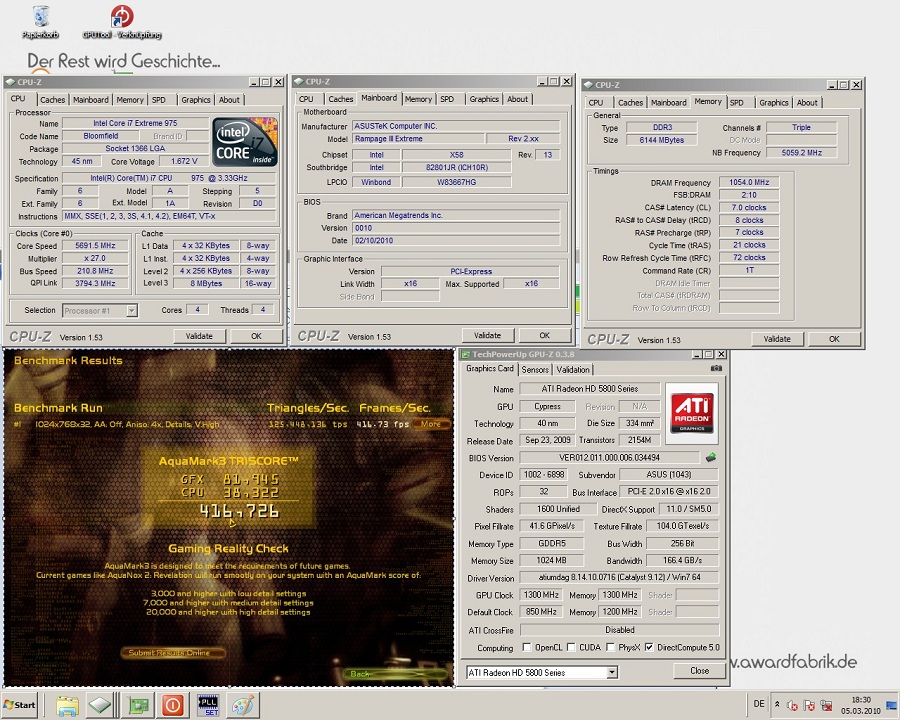
Task: Click the Core Speed value 5691.5 MHz
Action: [x=95, y=246]
